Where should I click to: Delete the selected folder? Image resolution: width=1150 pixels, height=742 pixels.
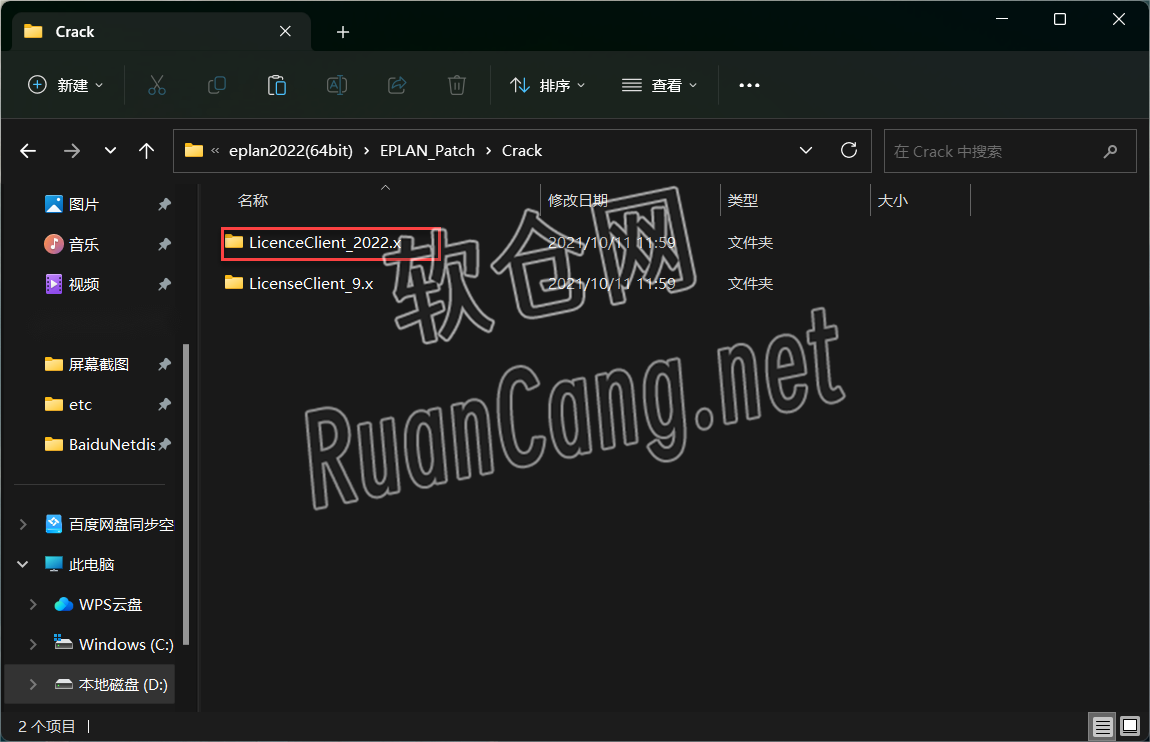pyautogui.click(x=457, y=85)
